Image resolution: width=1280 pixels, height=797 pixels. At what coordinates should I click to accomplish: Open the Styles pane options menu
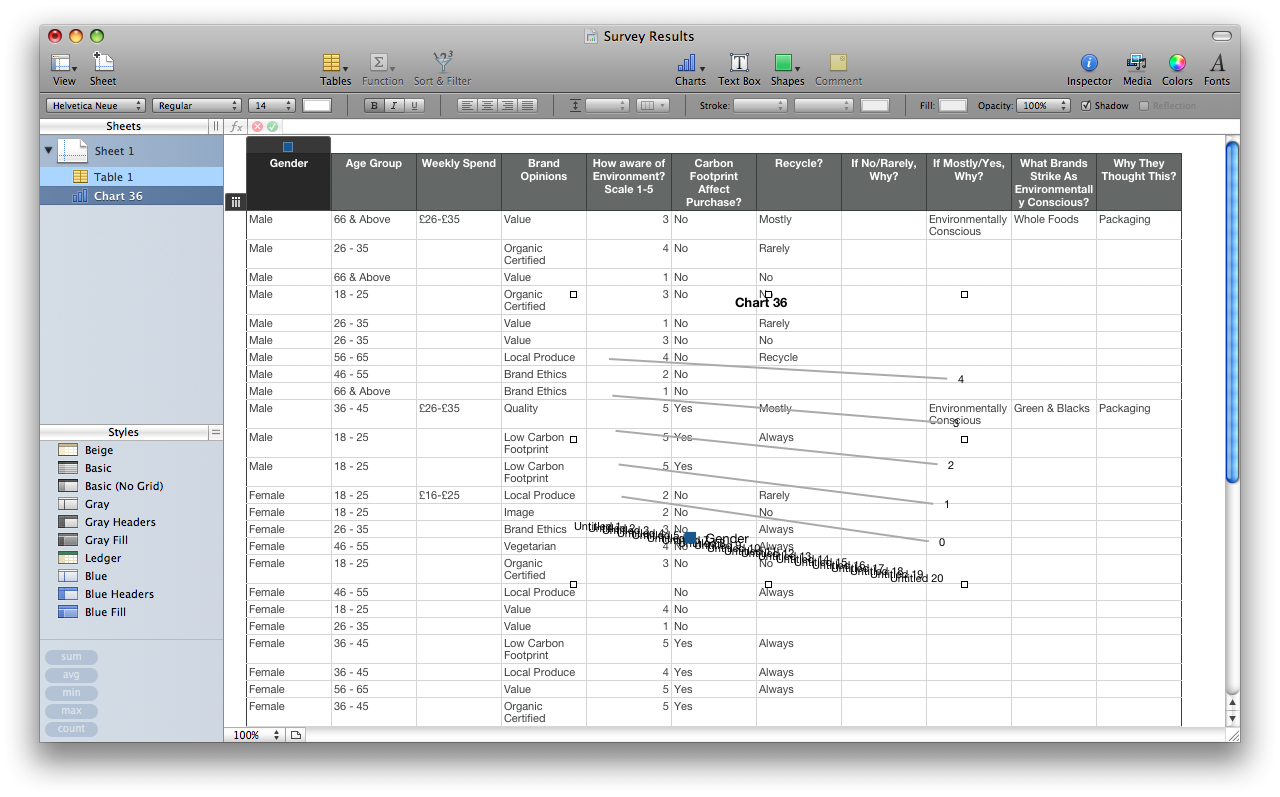pyautogui.click(x=215, y=432)
